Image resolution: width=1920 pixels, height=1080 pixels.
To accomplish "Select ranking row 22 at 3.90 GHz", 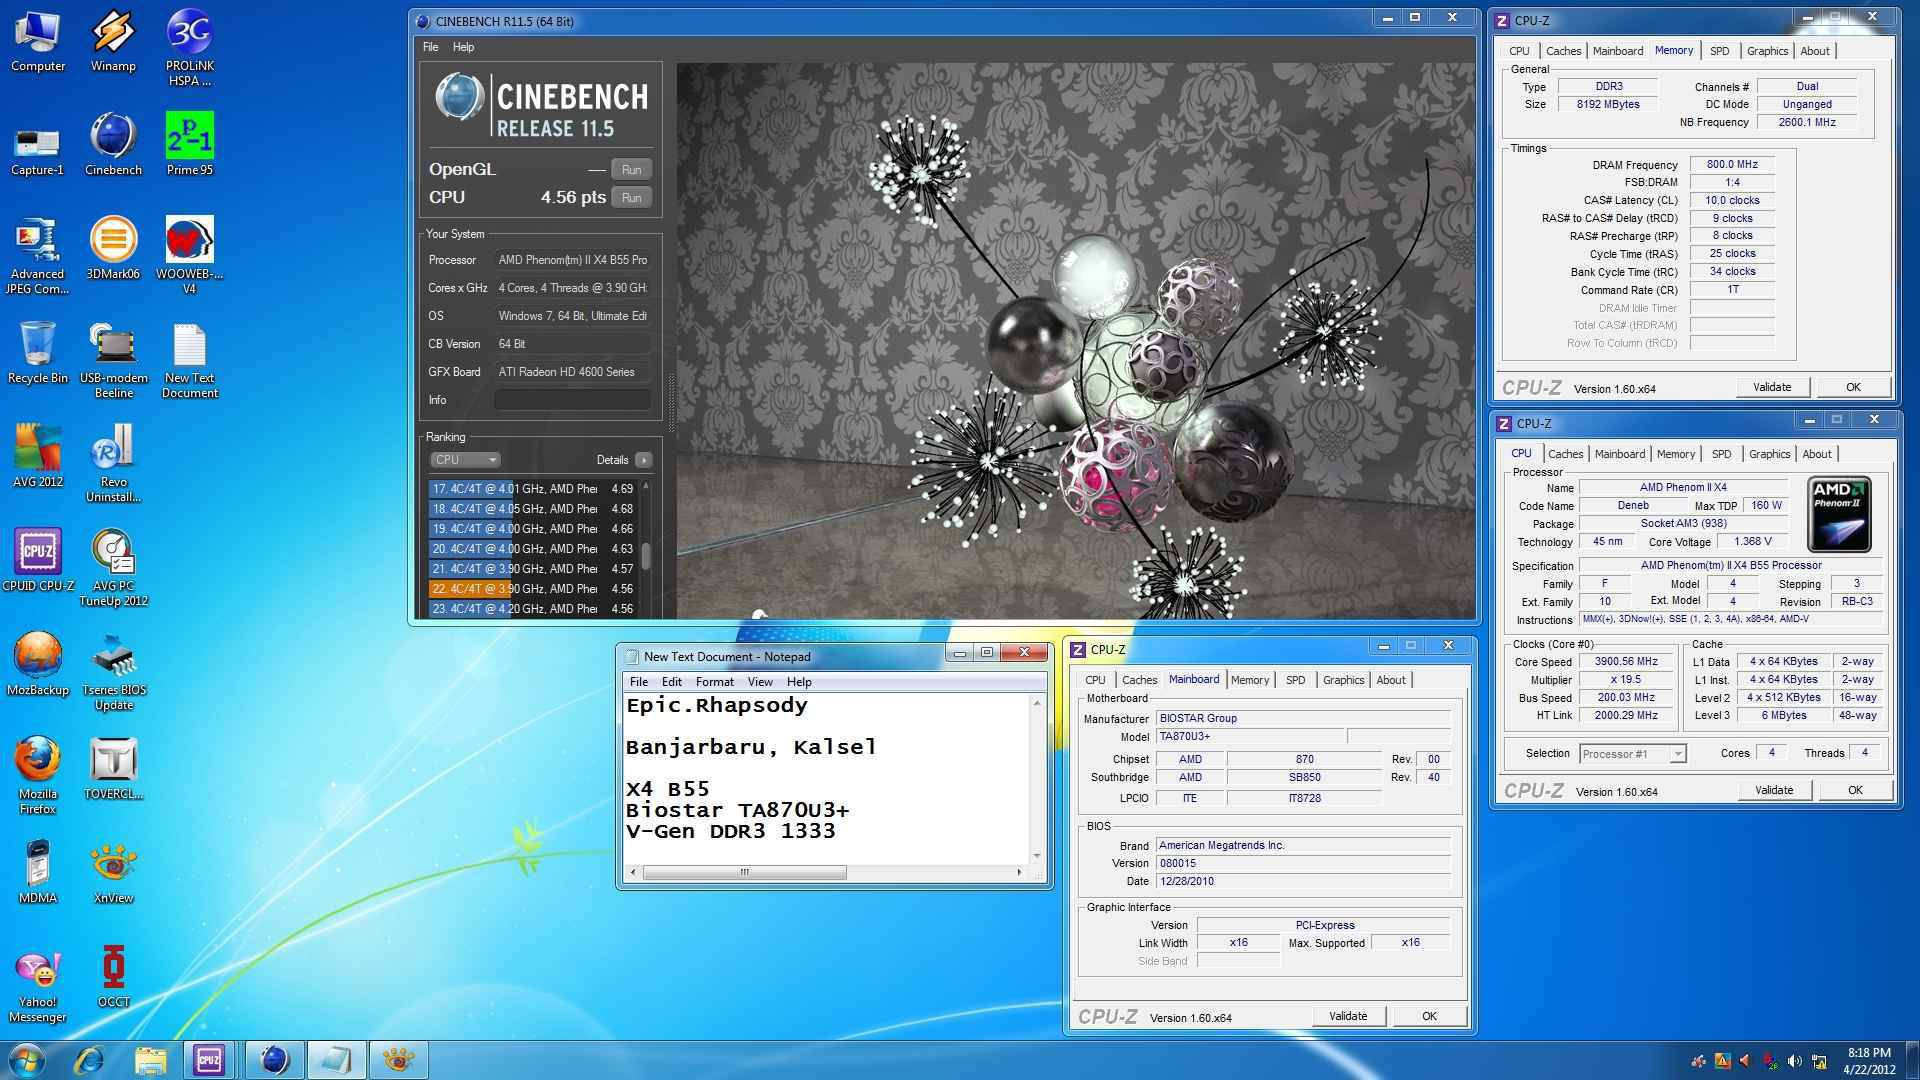I will coord(534,589).
